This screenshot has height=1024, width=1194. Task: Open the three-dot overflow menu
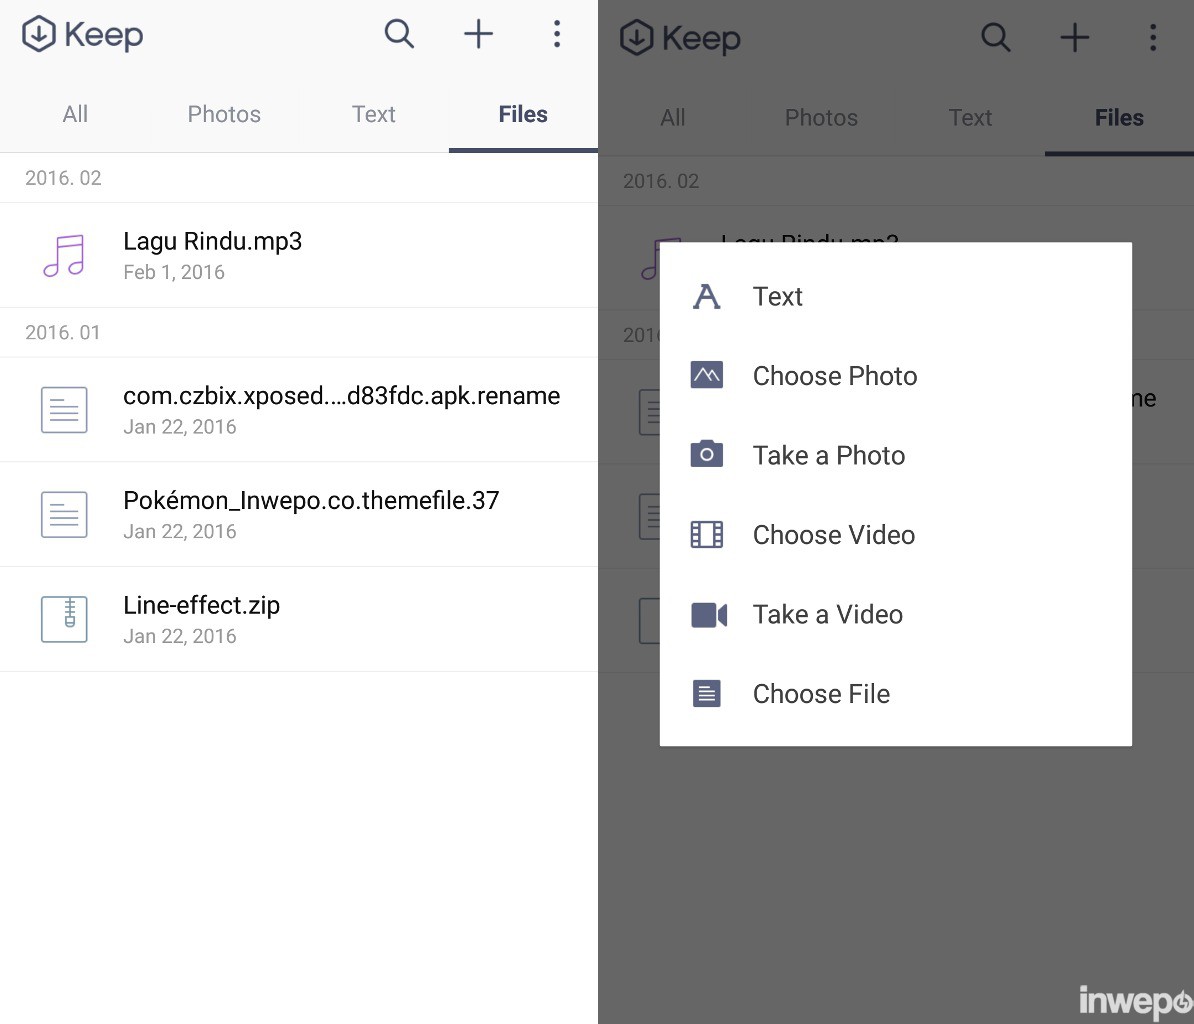[556, 33]
